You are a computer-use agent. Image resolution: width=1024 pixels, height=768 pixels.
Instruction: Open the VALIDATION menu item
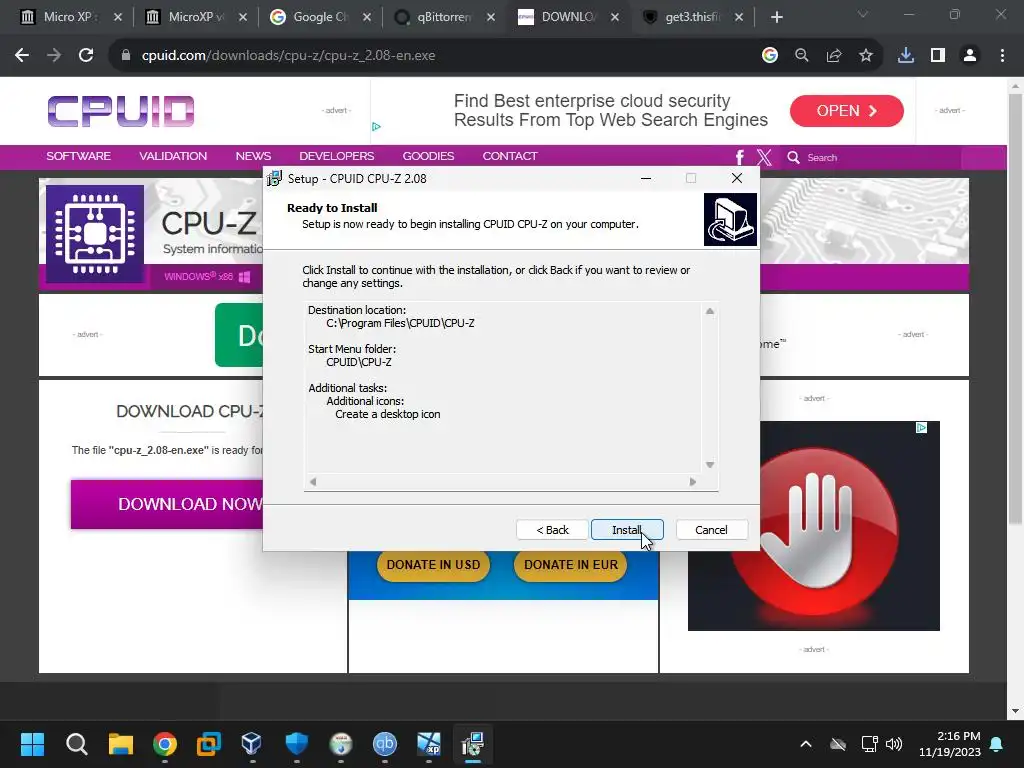pos(173,156)
